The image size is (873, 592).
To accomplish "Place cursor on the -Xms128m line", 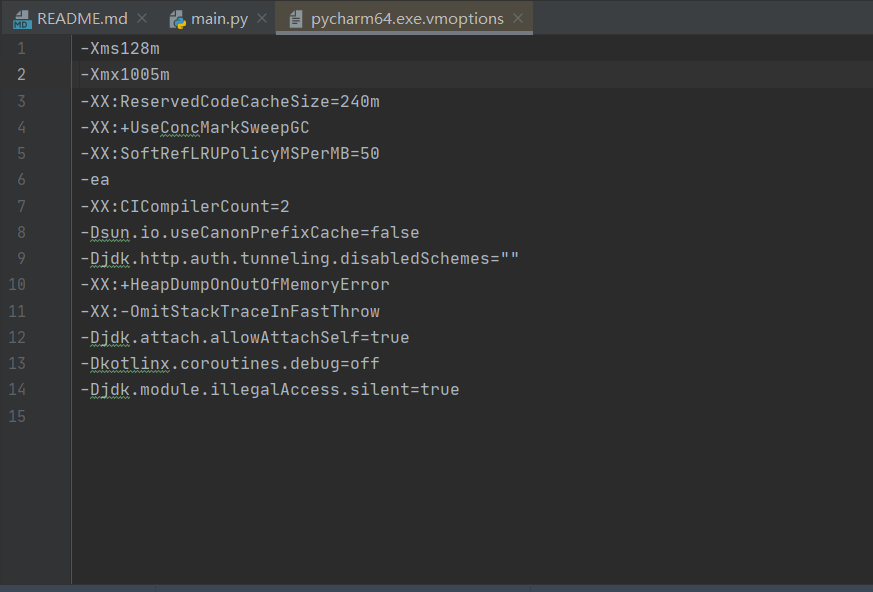I will tap(120, 48).
